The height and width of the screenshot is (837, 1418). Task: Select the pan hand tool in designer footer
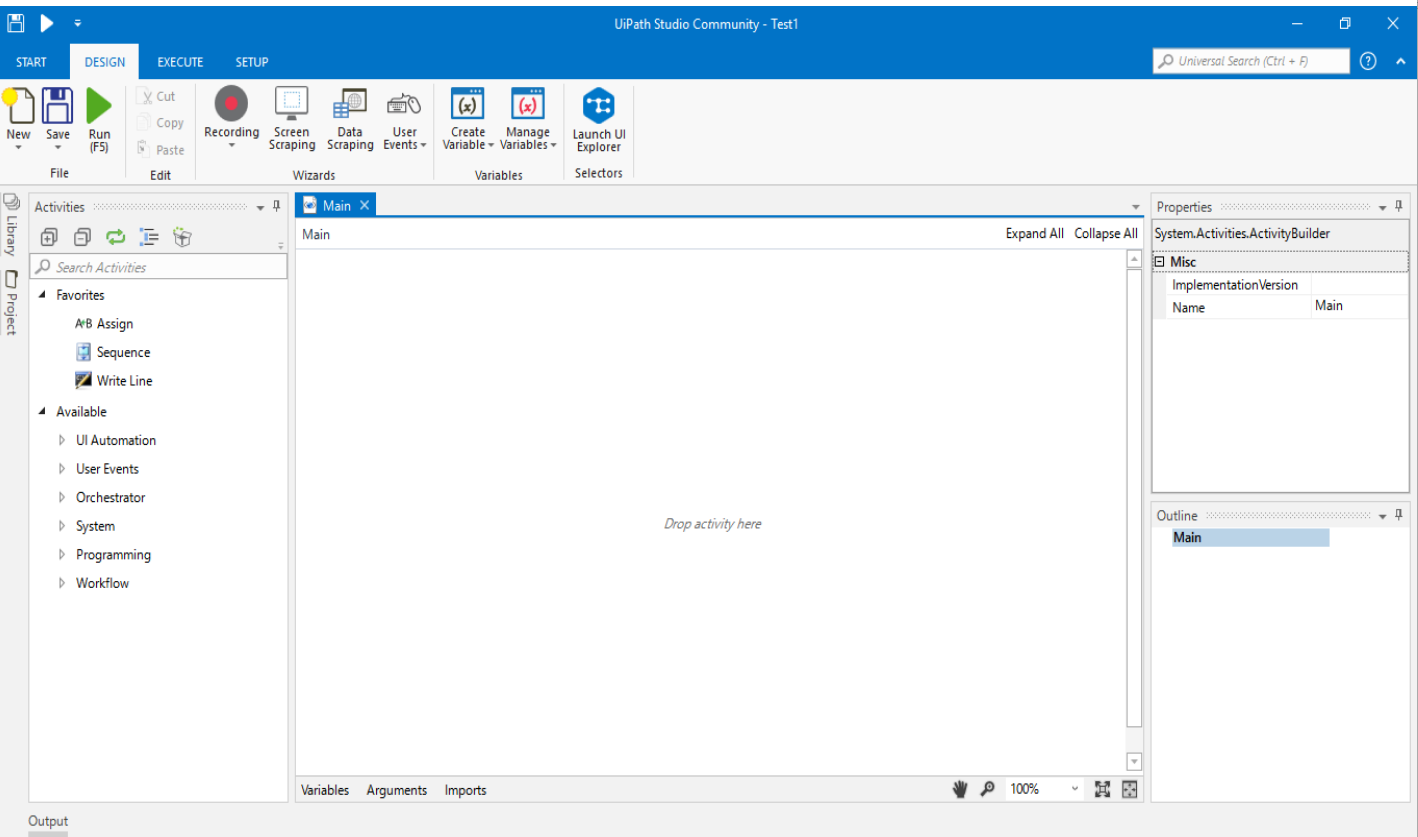pos(960,789)
